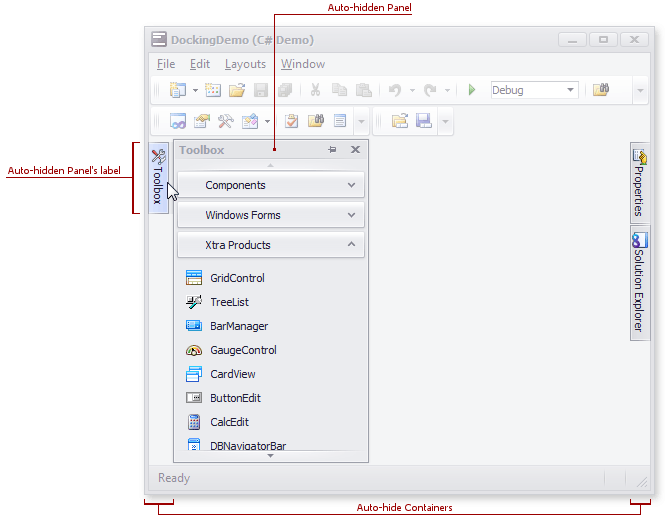Select BarManager in the toolbox list
The image size is (665, 517).
pos(239,326)
